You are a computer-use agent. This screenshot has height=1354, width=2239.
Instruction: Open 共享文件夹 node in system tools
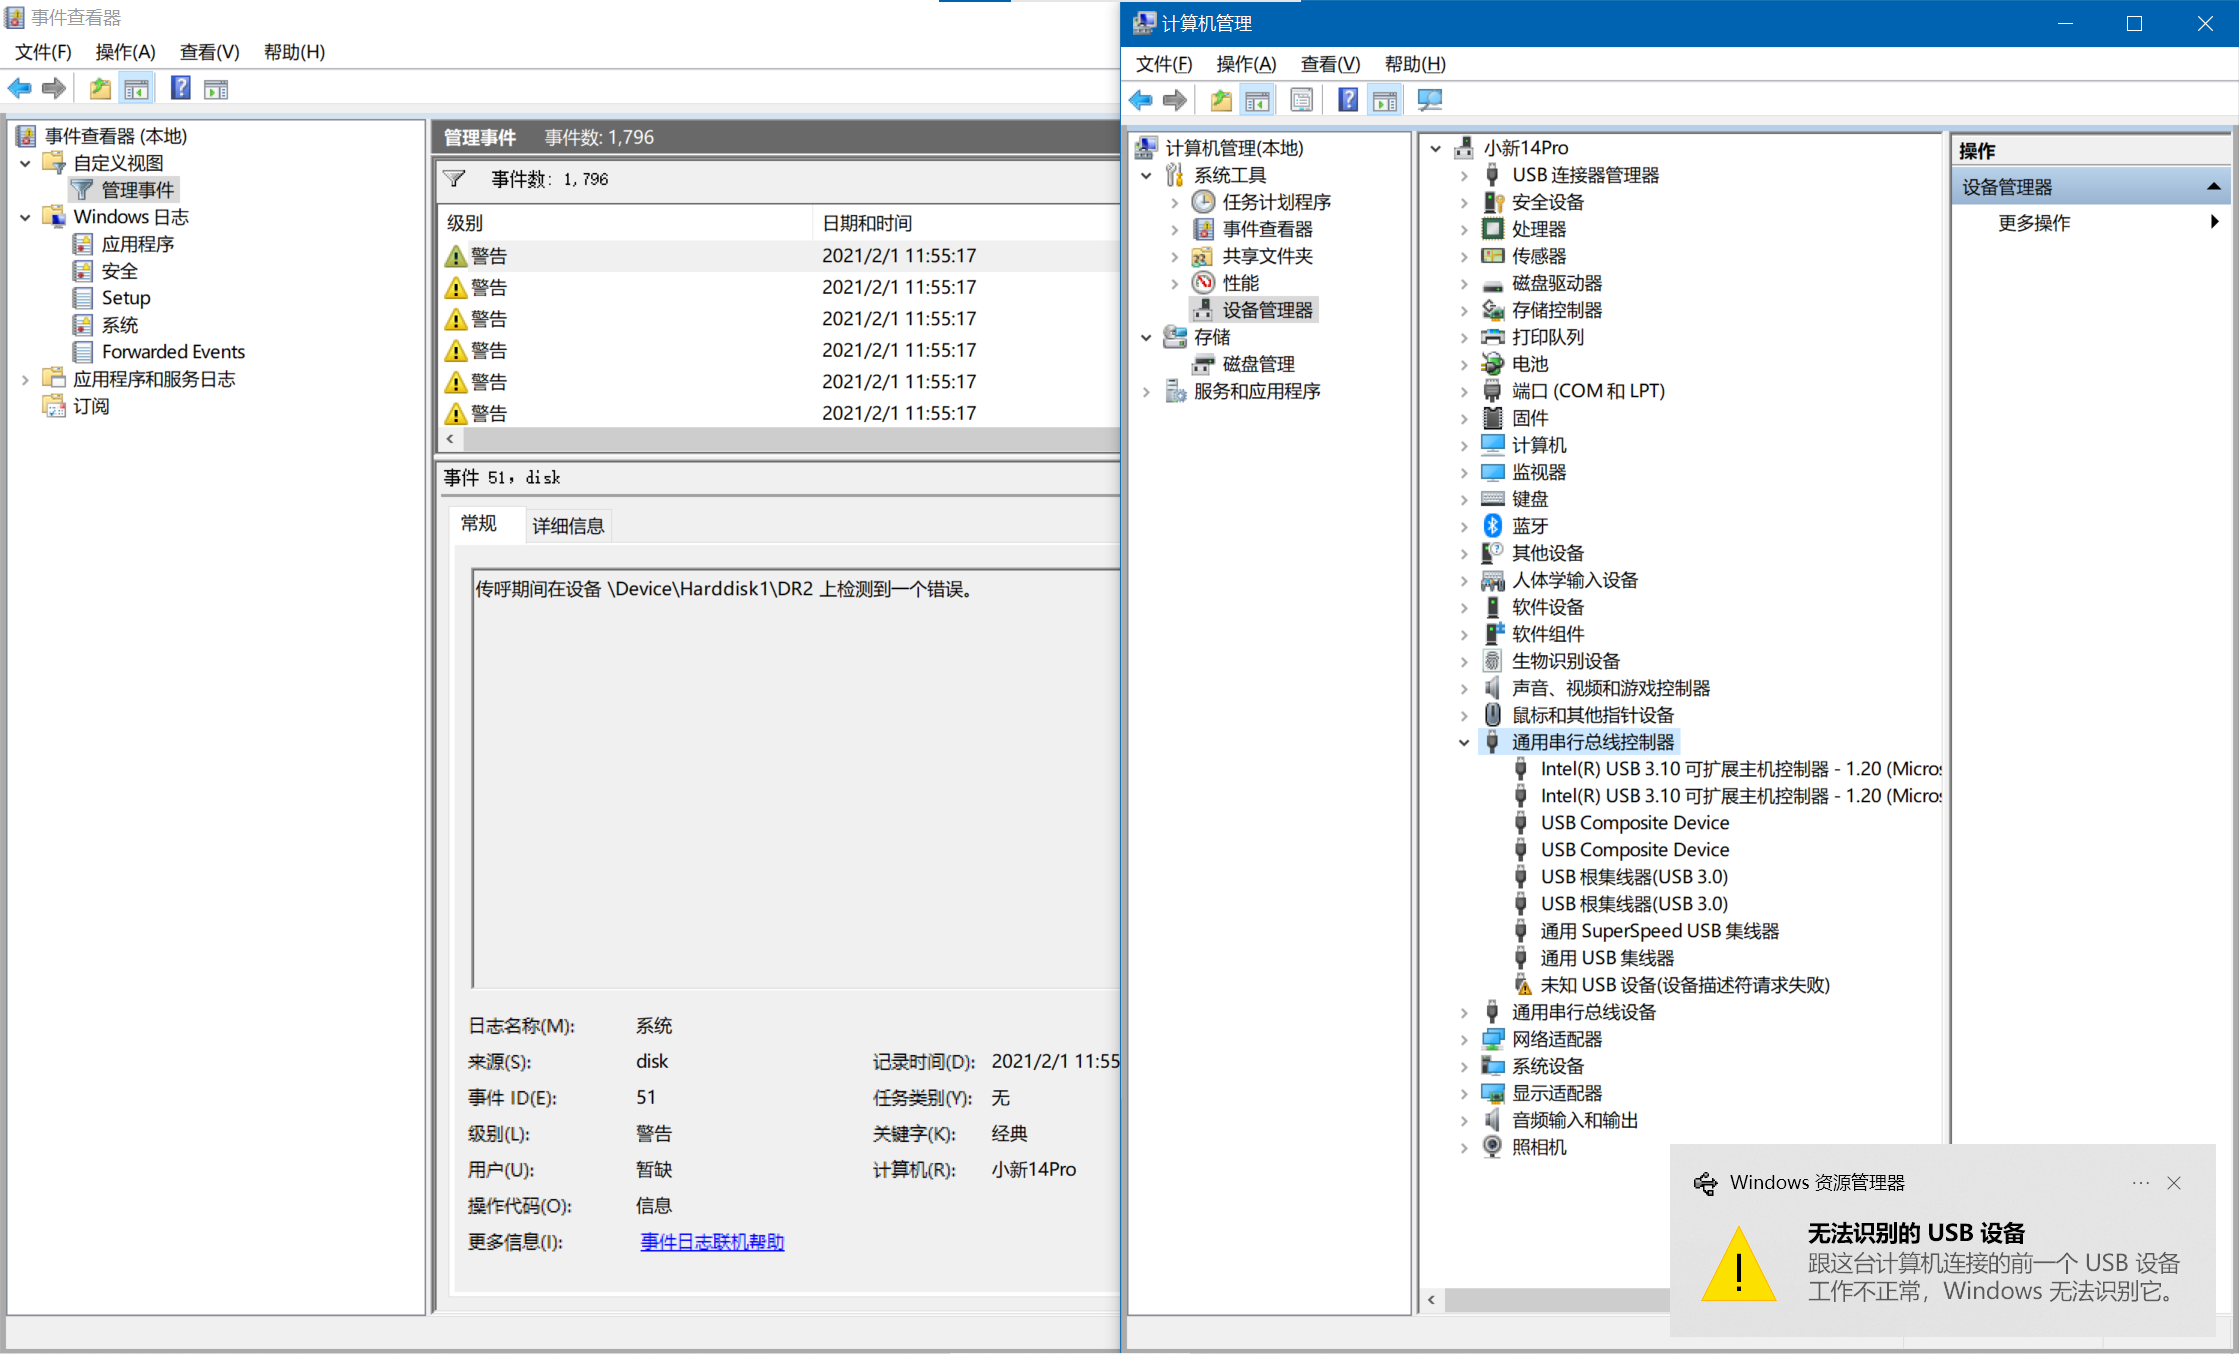tap(1267, 256)
